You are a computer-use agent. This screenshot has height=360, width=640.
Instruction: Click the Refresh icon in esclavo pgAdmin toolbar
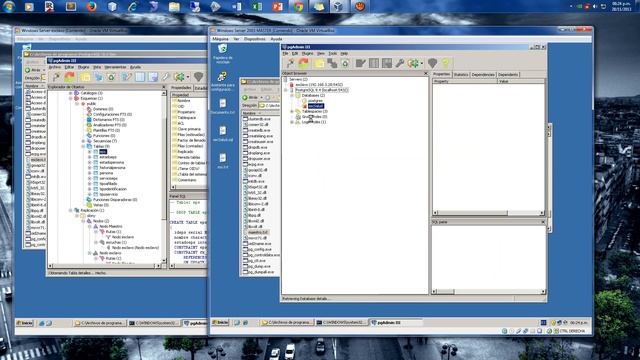click(x=70, y=77)
